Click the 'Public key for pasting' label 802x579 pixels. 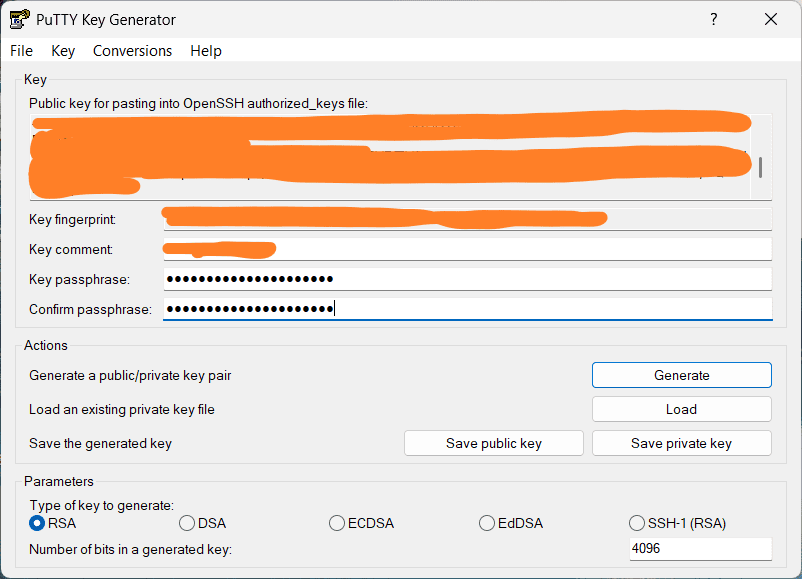click(x=198, y=103)
